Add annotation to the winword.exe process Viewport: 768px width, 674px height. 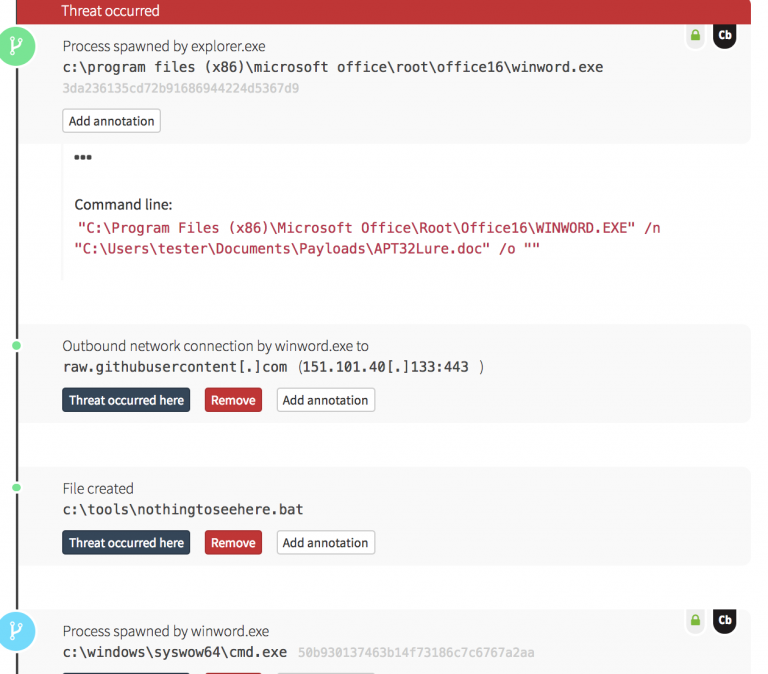pos(111,121)
